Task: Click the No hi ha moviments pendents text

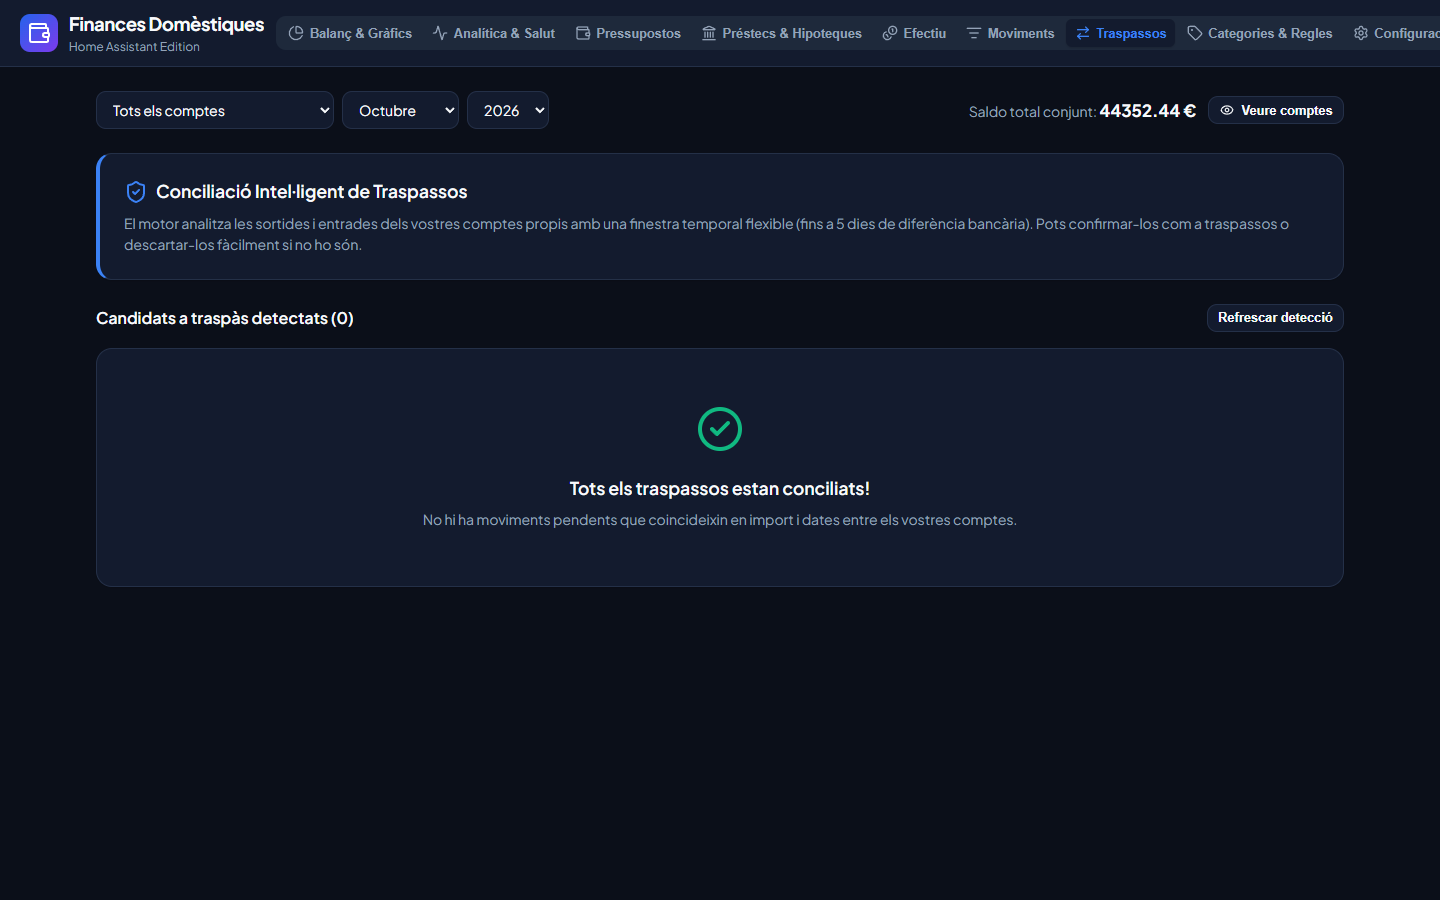Action: pos(720,520)
